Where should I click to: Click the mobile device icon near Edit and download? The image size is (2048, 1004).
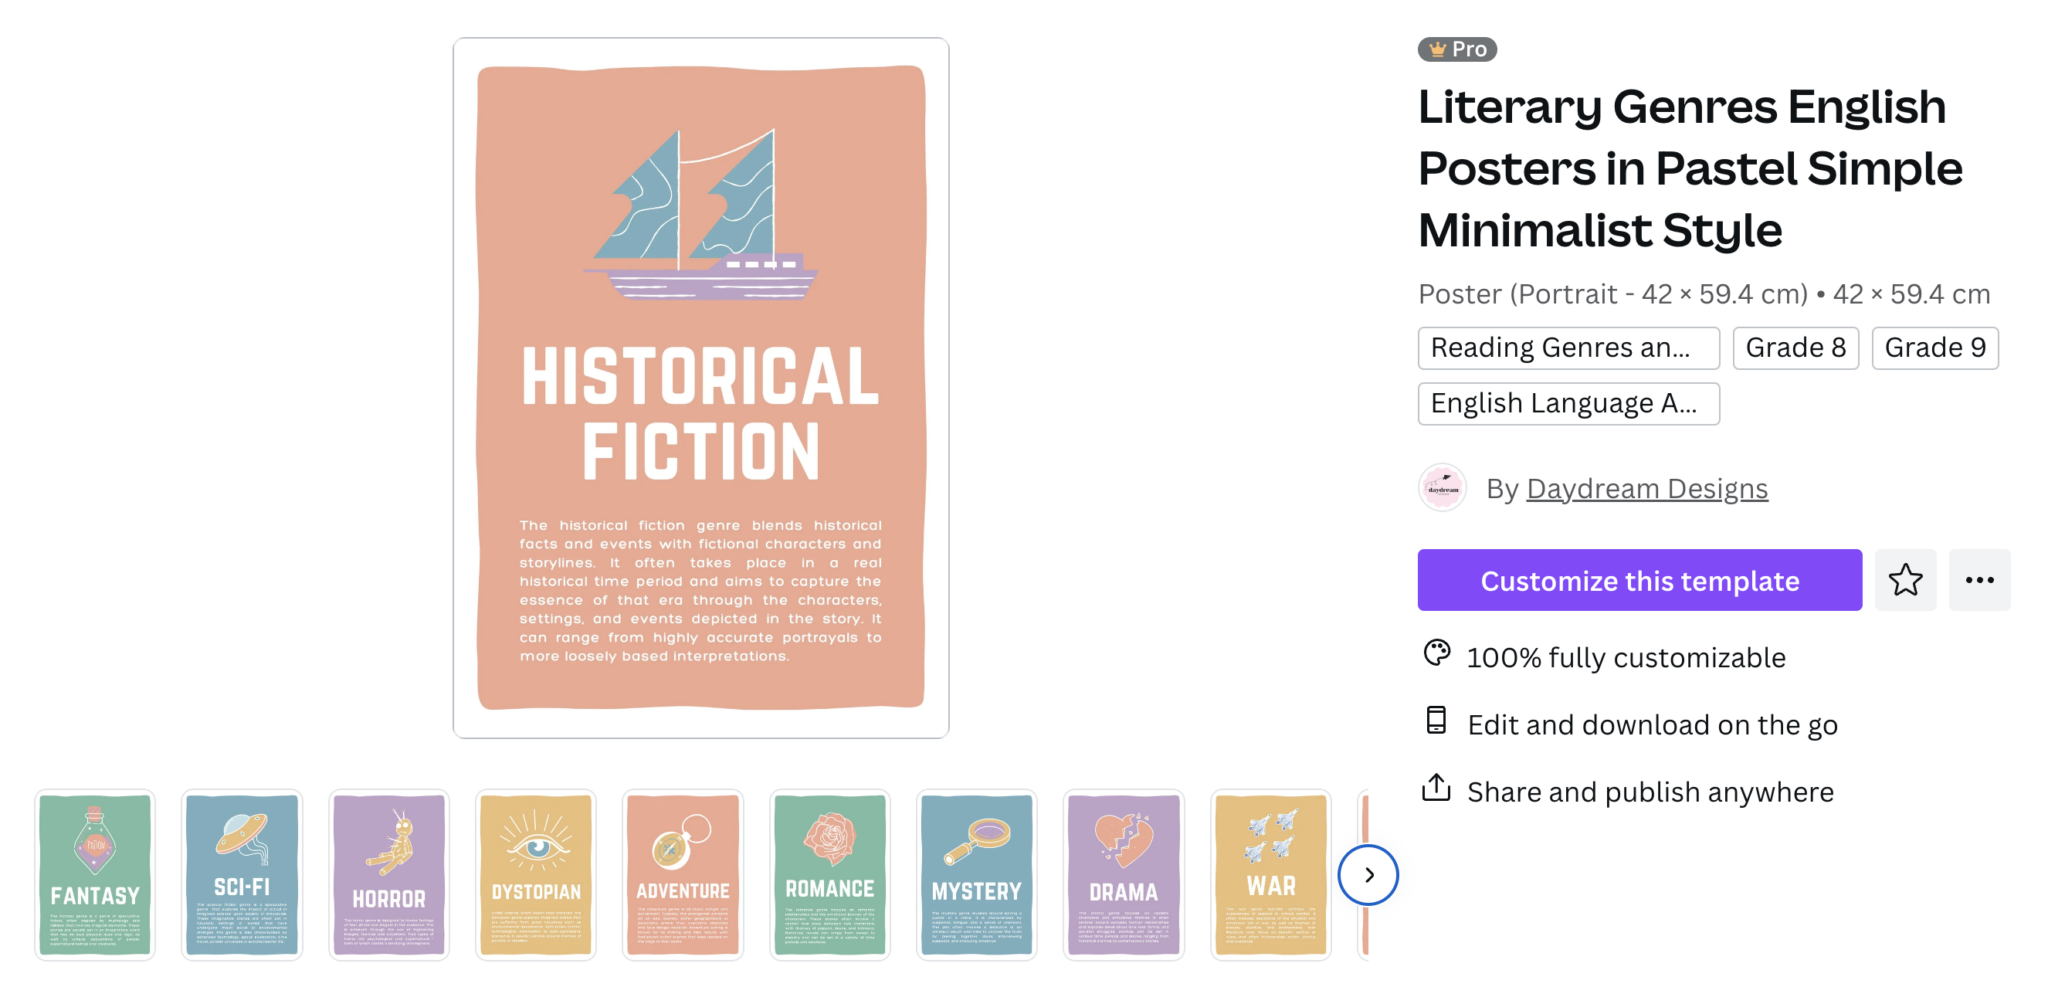1436,722
